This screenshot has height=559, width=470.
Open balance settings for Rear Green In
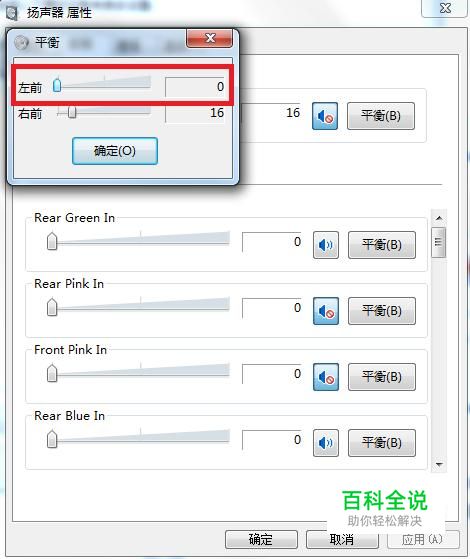[x=382, y=245]
